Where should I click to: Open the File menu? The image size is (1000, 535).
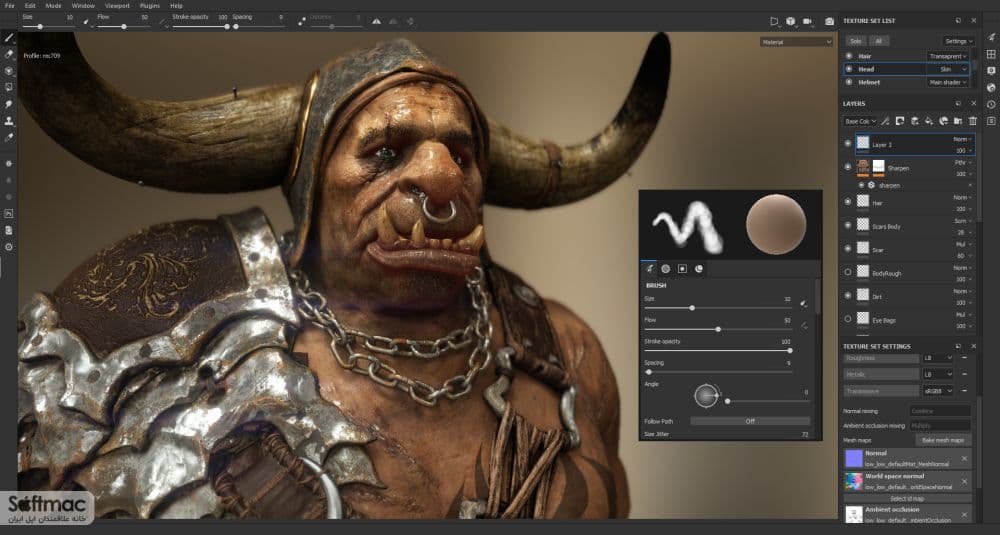(x=10, y=6)
